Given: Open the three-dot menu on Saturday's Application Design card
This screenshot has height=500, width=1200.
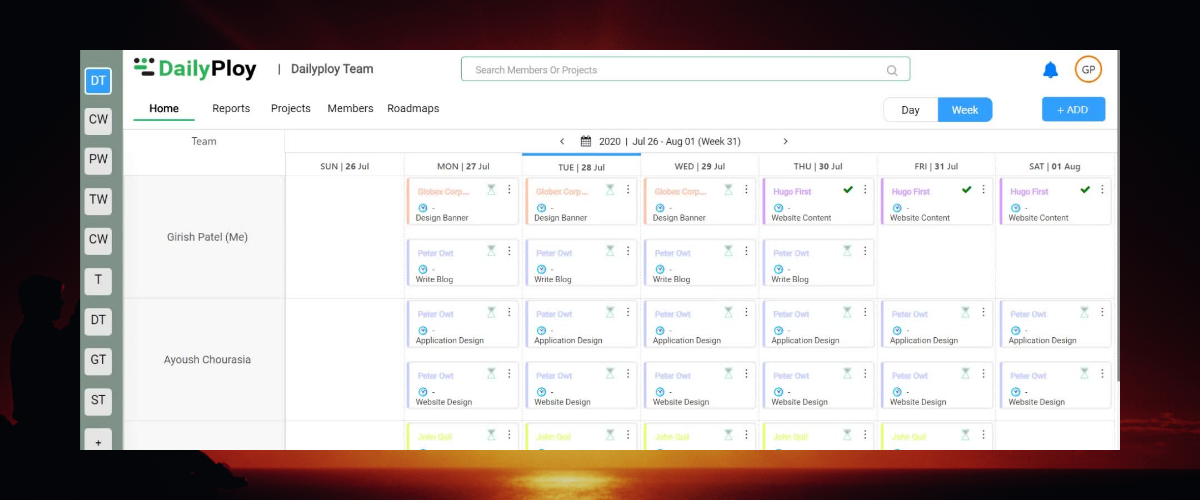Looking at the screenshot, I should point(1102,313).
